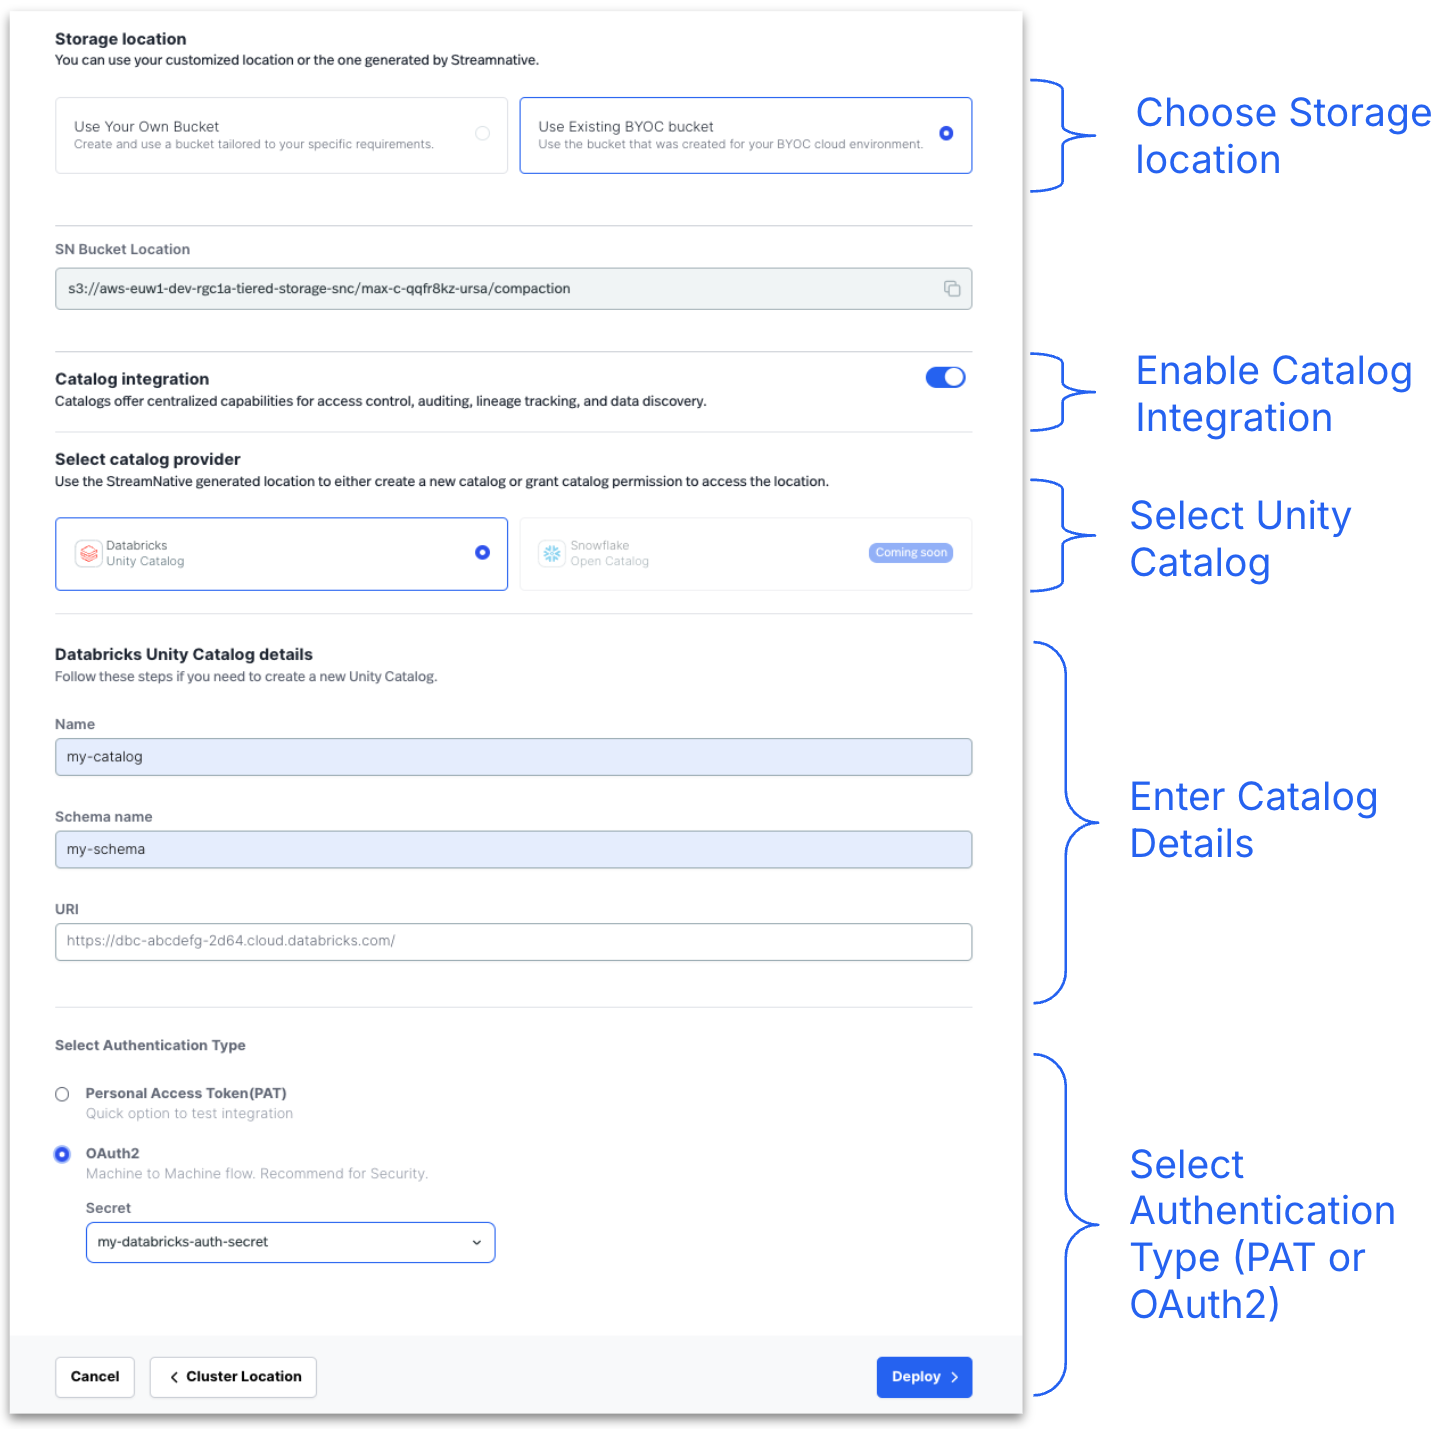Click the Deploy button
This screenshot has height=1429, width=1446.
pos(923,1377)
